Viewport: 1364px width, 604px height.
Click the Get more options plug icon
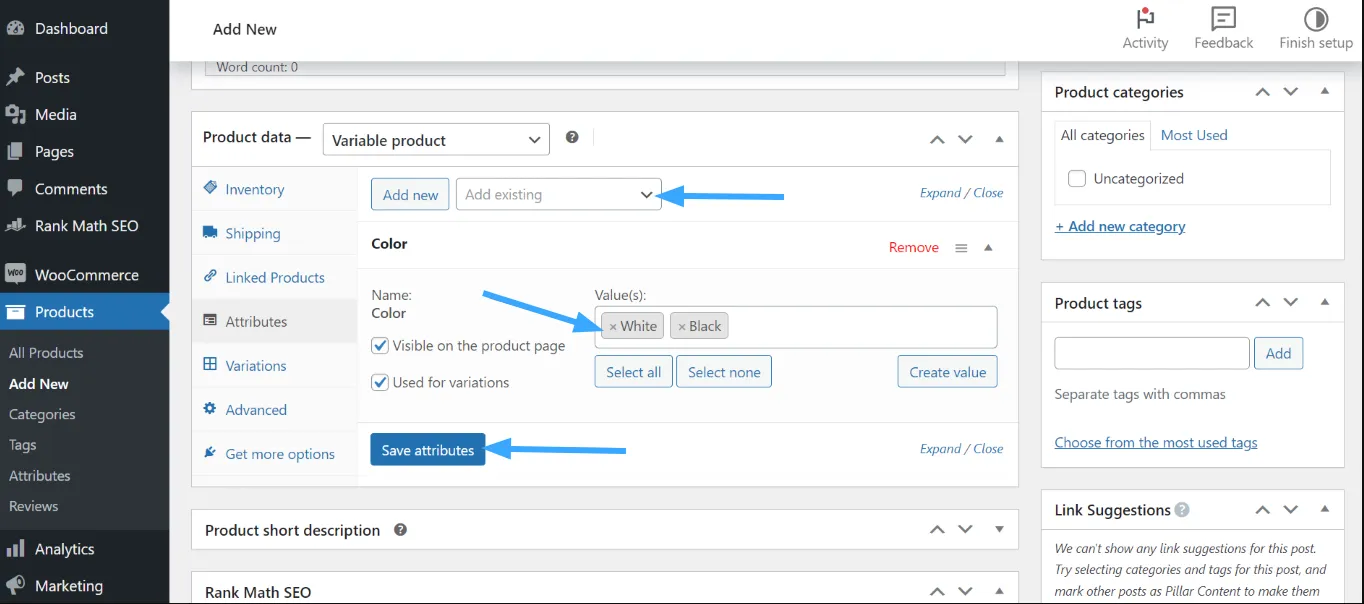pos(210,453)
